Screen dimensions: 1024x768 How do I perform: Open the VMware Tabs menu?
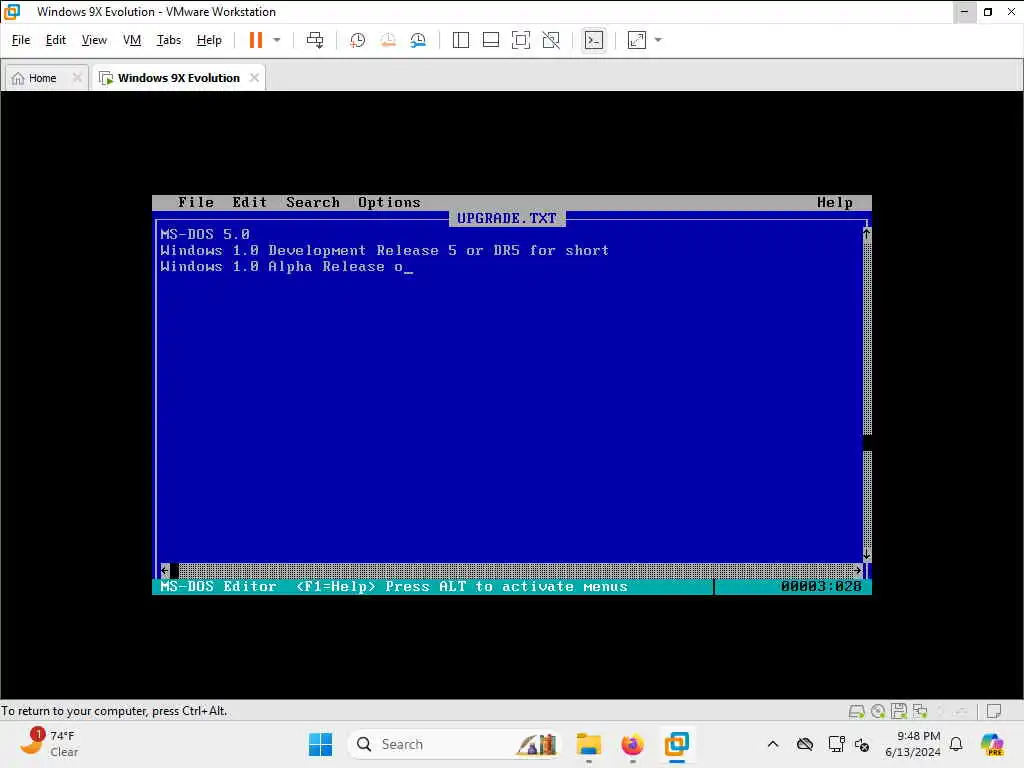click(x=168, y=40)
